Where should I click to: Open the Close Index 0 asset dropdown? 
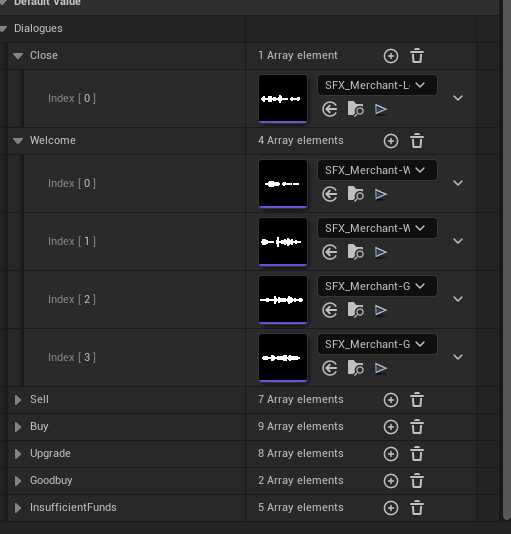pyautogui.click(x=377, y=85)
